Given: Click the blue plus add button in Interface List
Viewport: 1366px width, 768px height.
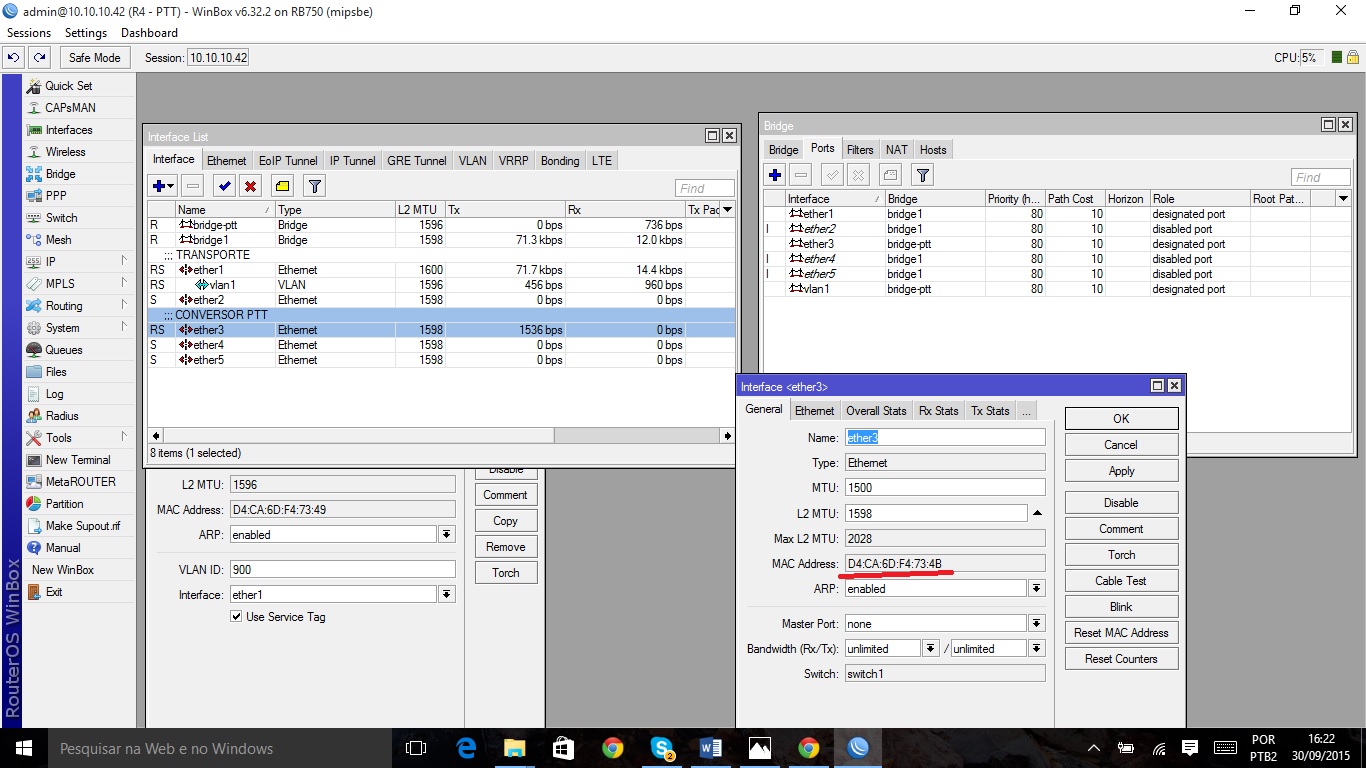Looking at the screenshot, I should (158, 186).
